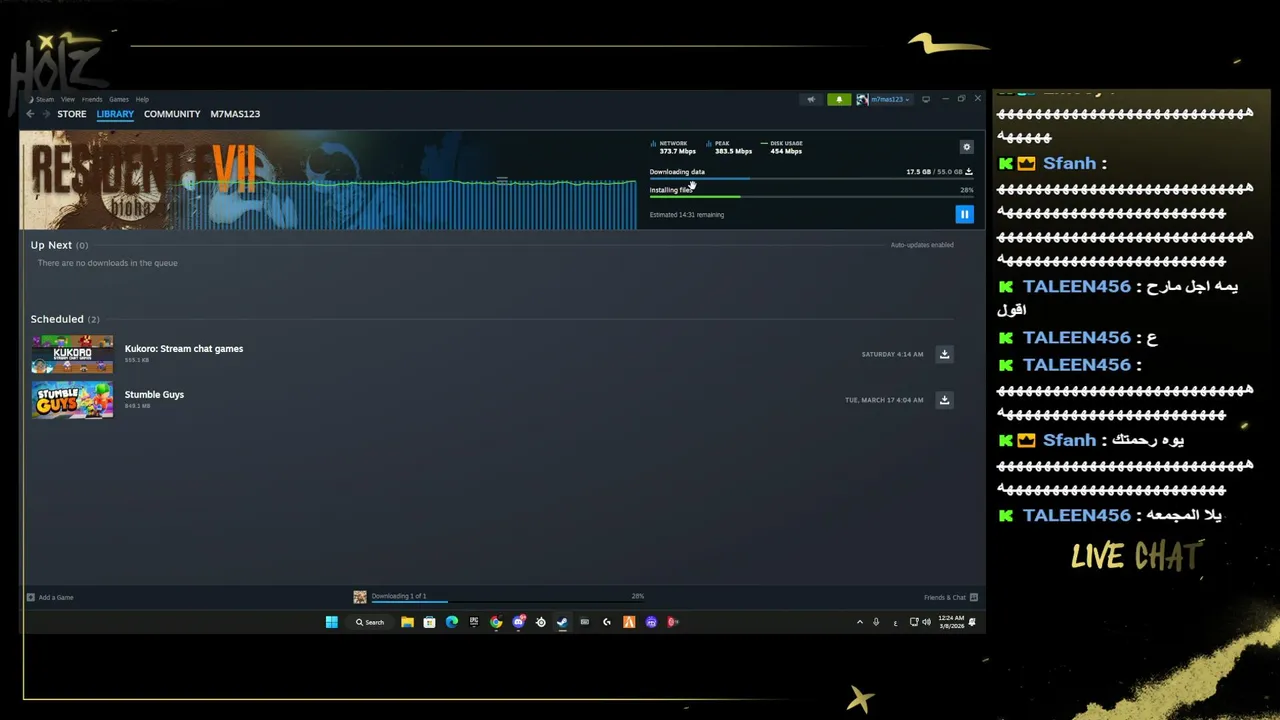
Task: Open notifications green bell icon
Action: coord(839,99)
